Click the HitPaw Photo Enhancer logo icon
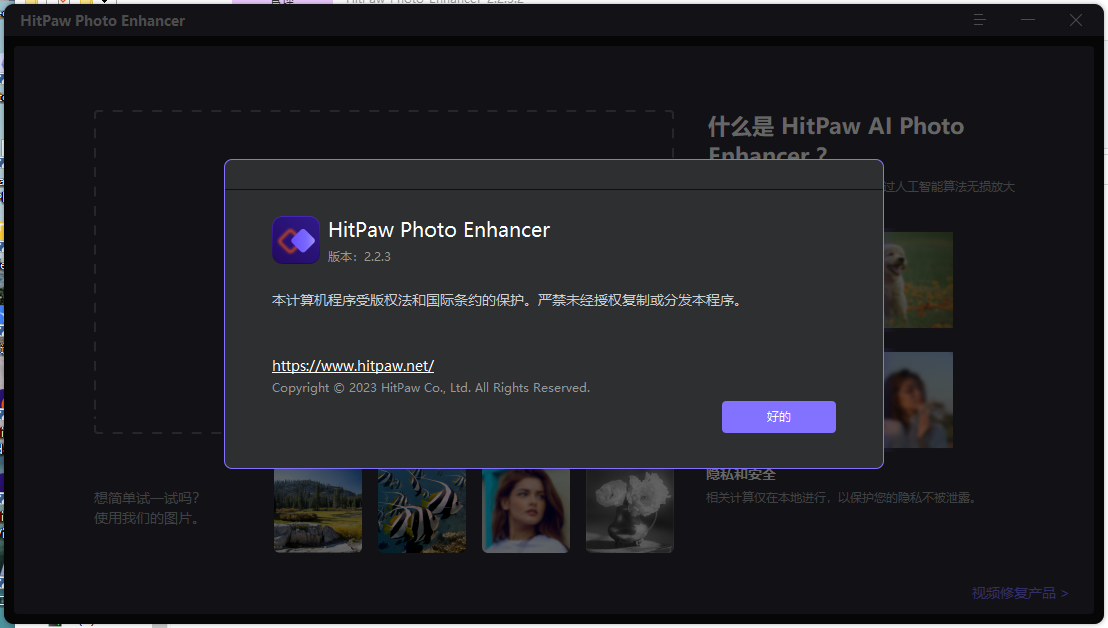 296,240
